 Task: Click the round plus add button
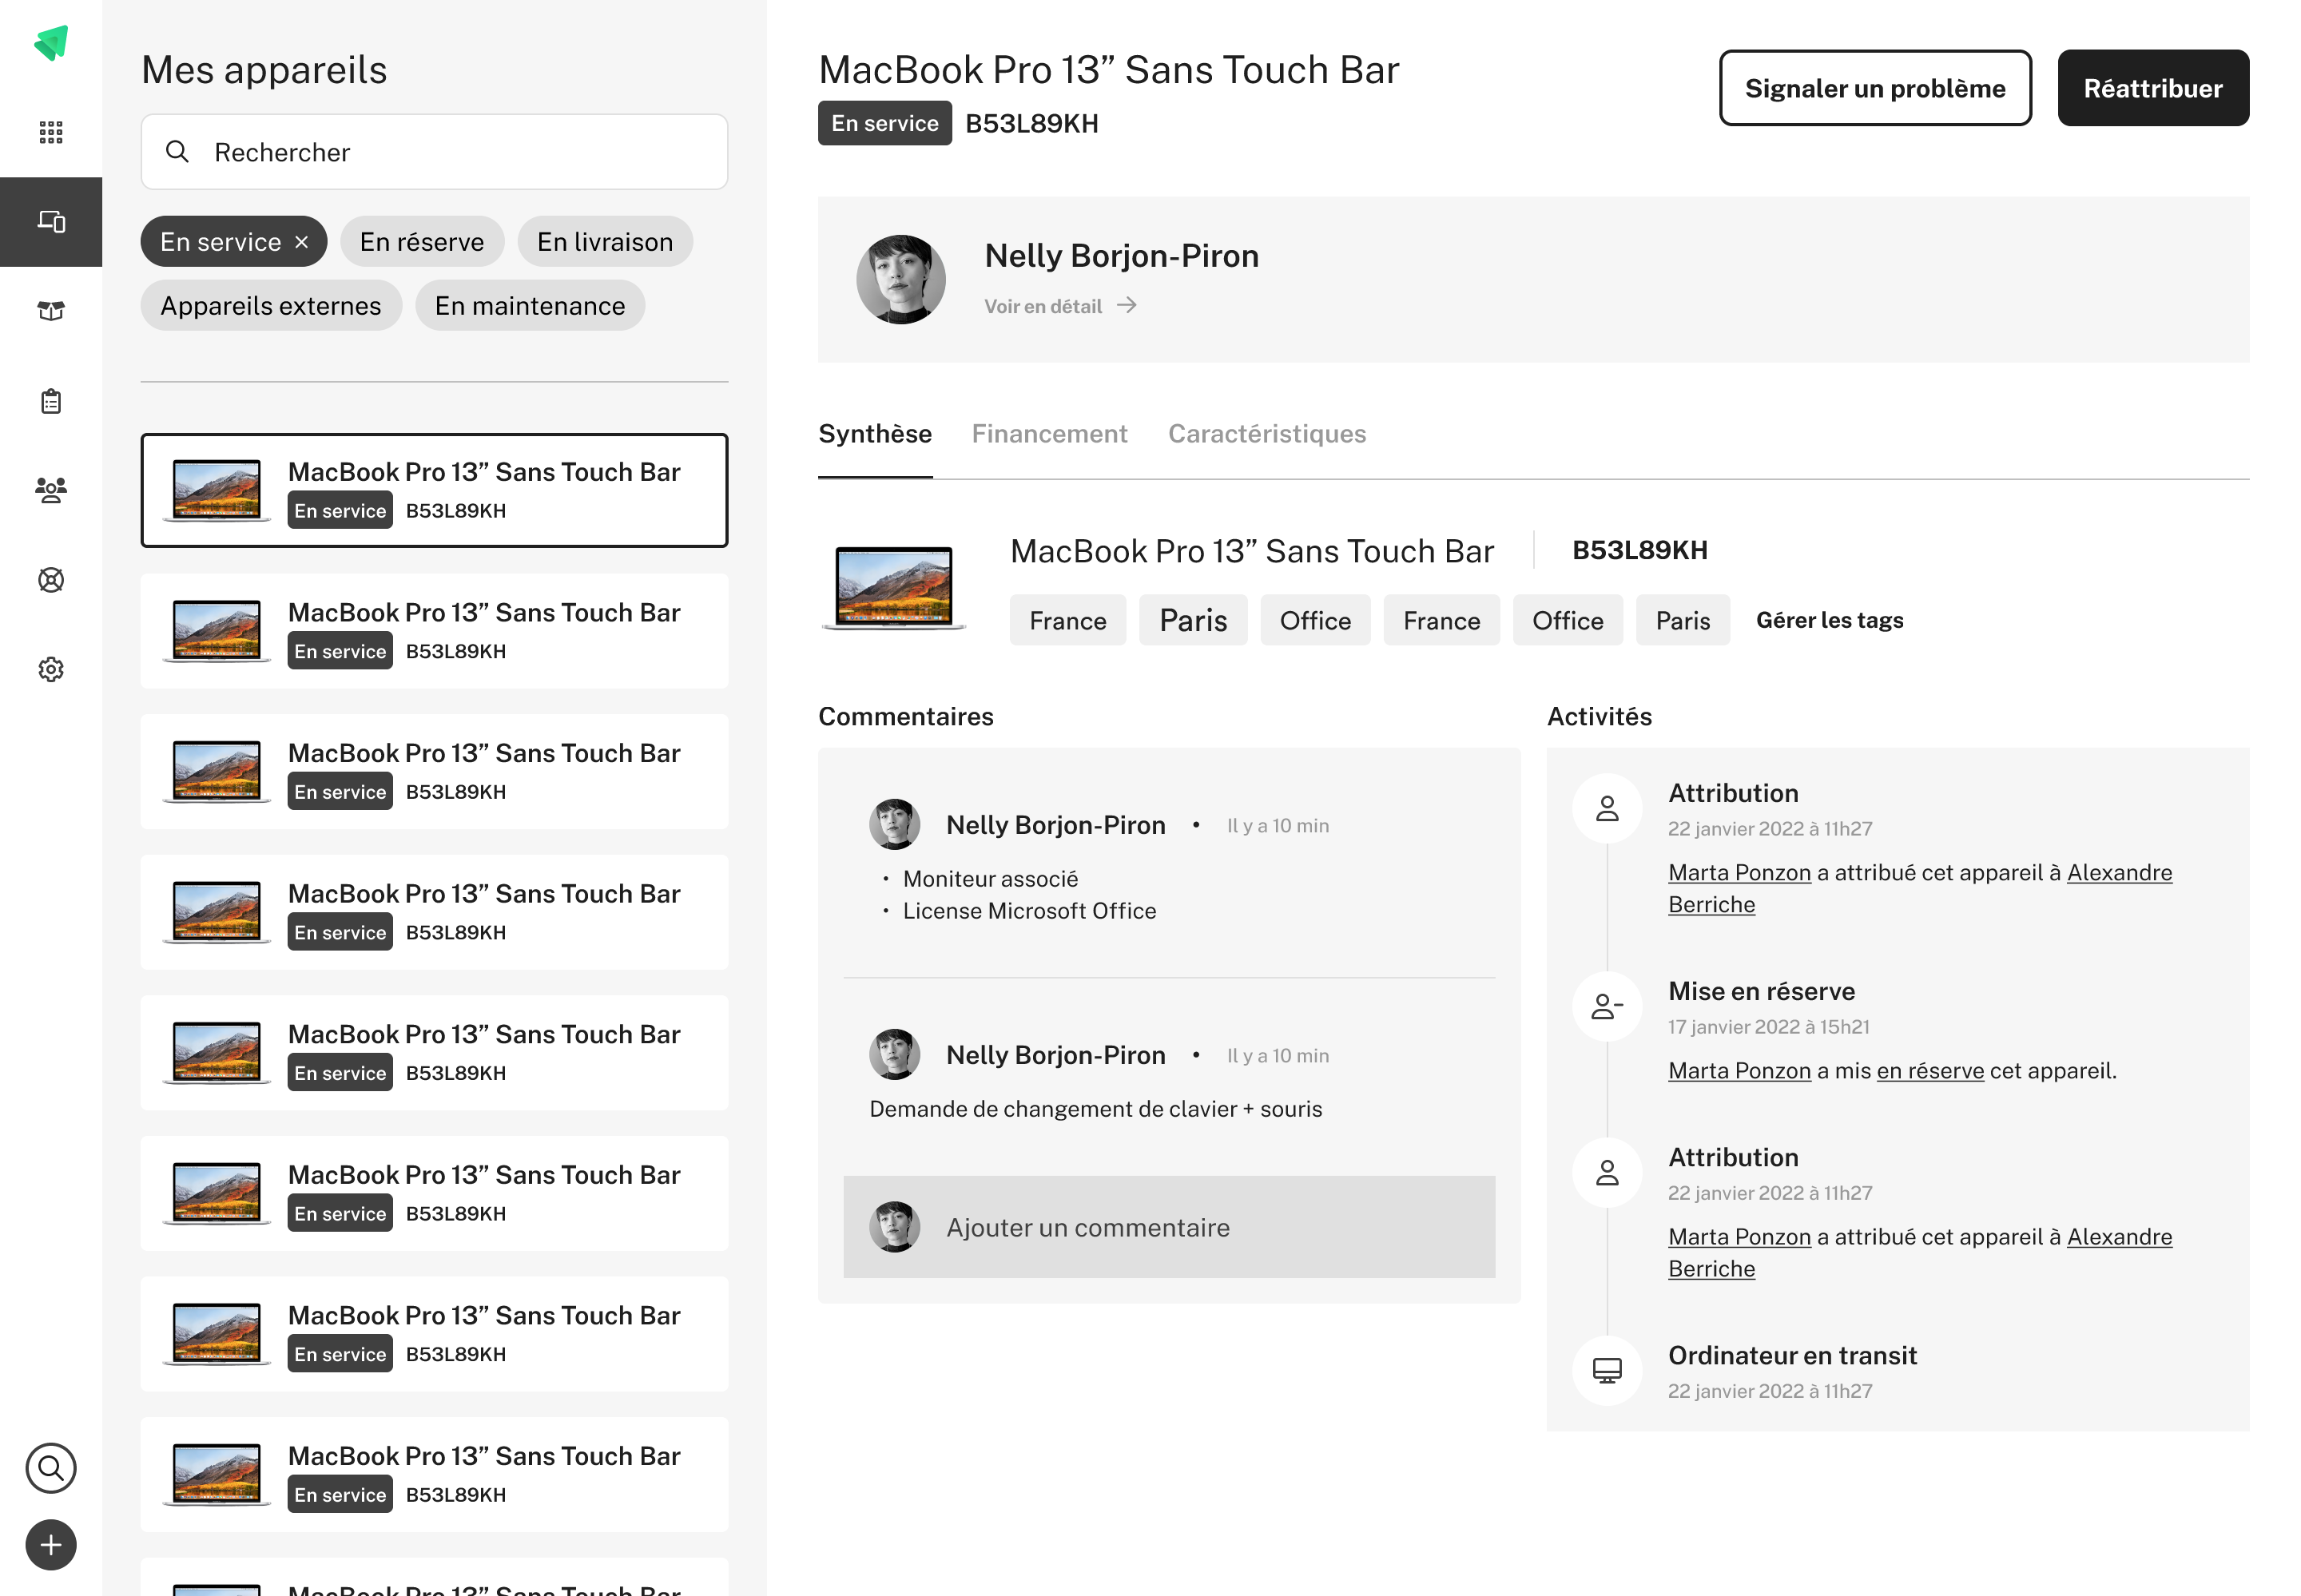[x=51, y=1544]
